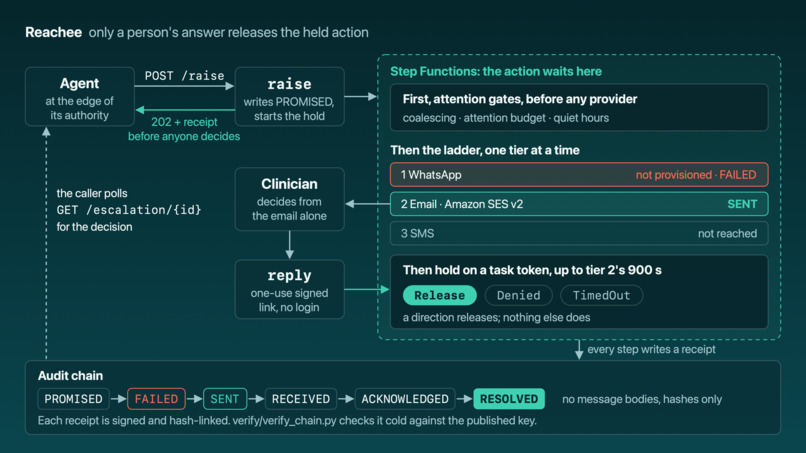Image resolution: width=806 pixels, height=453 pixels.
Task: Click the RECEIVED audit chip
Action: click(x=301, y=399)
